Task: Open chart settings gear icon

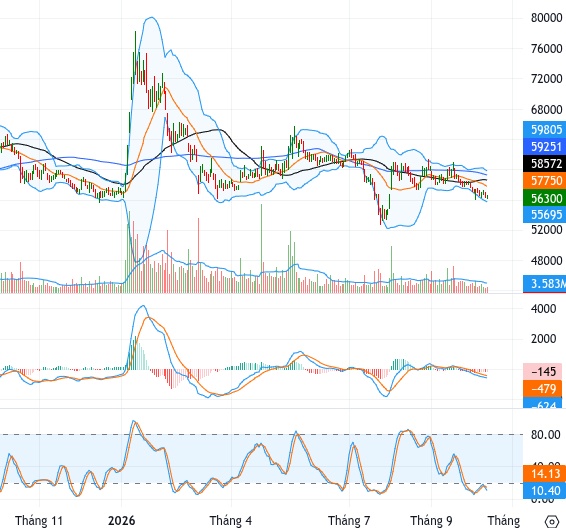Action: [x=551, y=522]
